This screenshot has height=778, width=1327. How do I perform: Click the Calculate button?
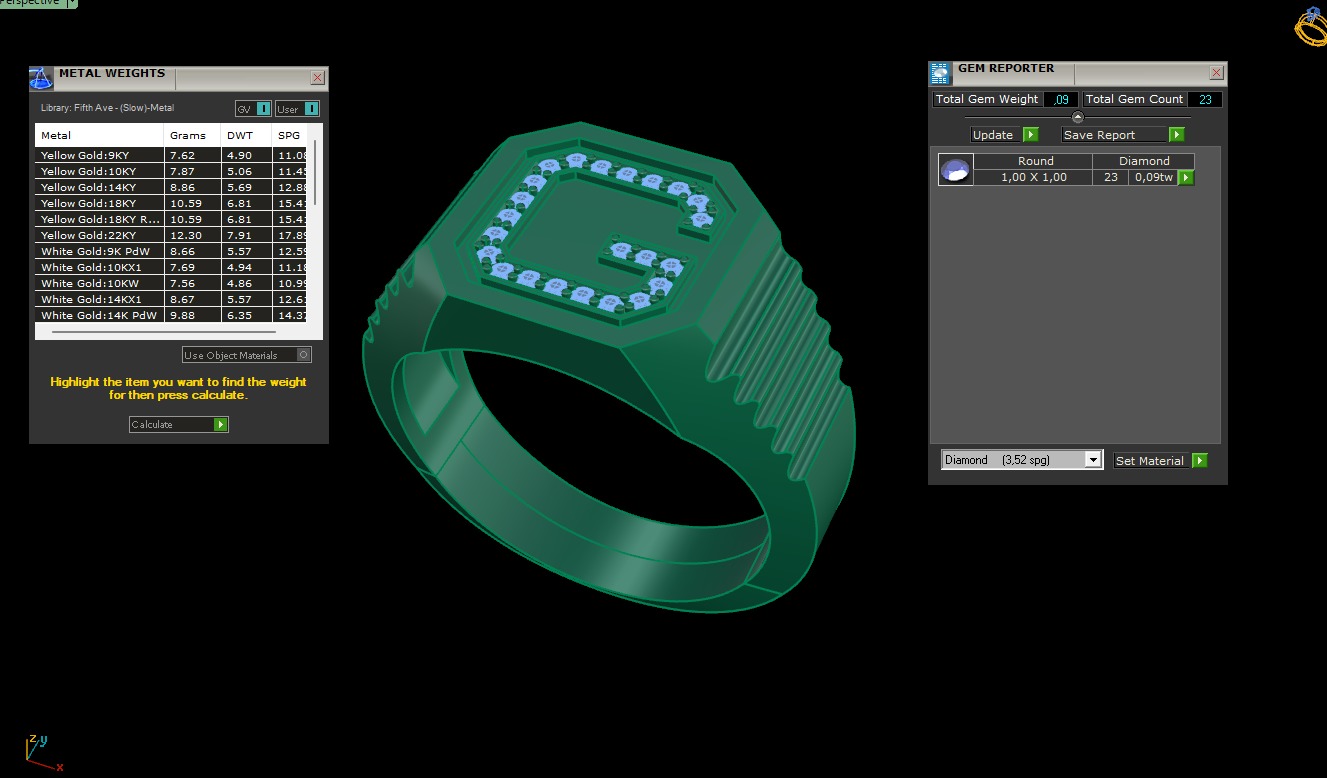coord(179,425)
